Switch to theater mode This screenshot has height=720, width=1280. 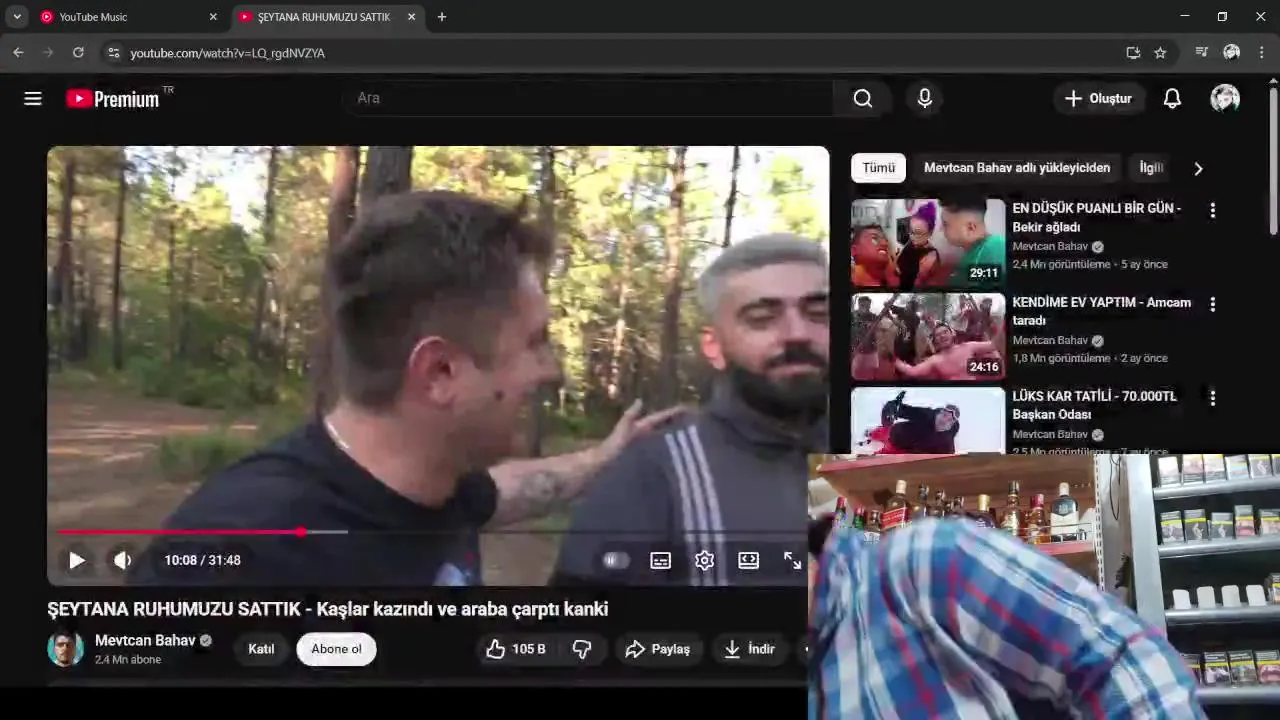749,560
